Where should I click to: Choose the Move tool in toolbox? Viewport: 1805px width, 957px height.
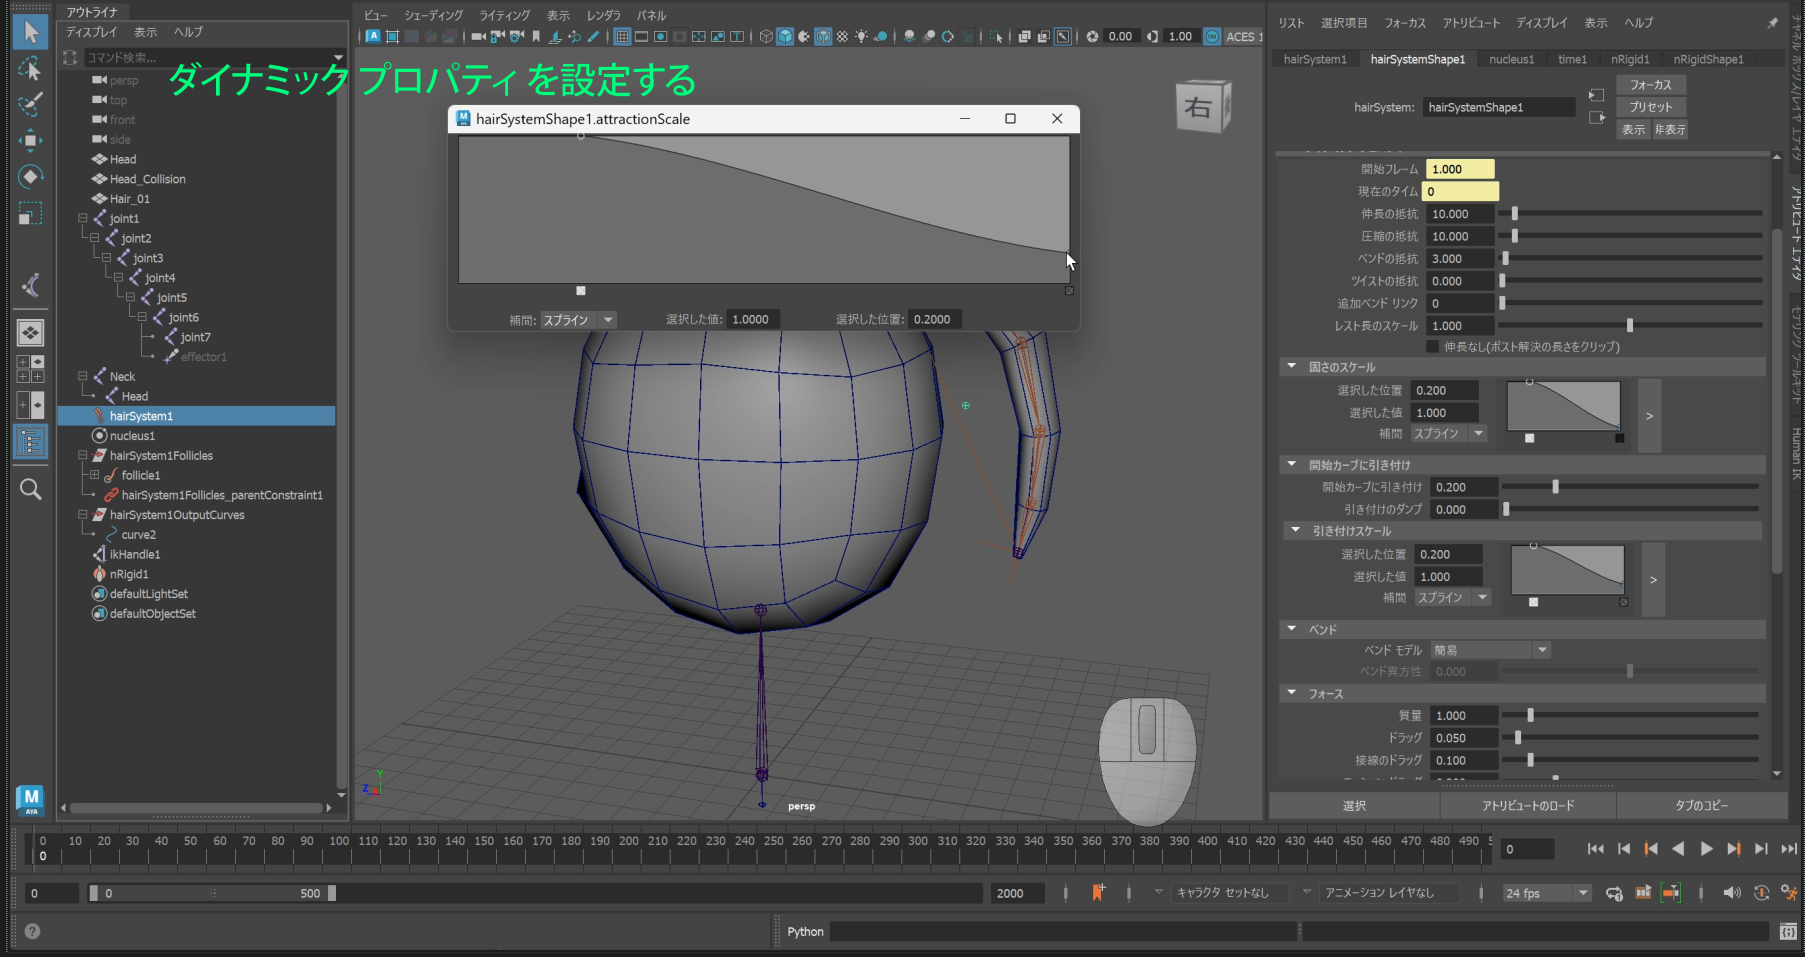[30, 140]
